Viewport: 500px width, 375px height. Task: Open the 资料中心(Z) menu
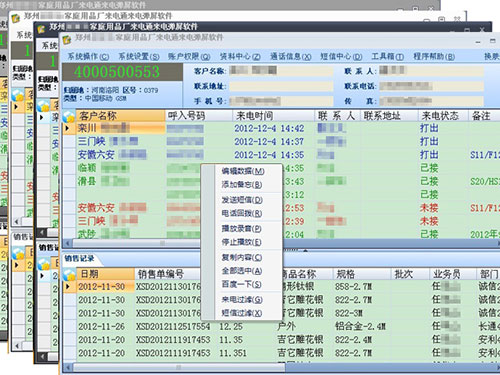point(240,57)
